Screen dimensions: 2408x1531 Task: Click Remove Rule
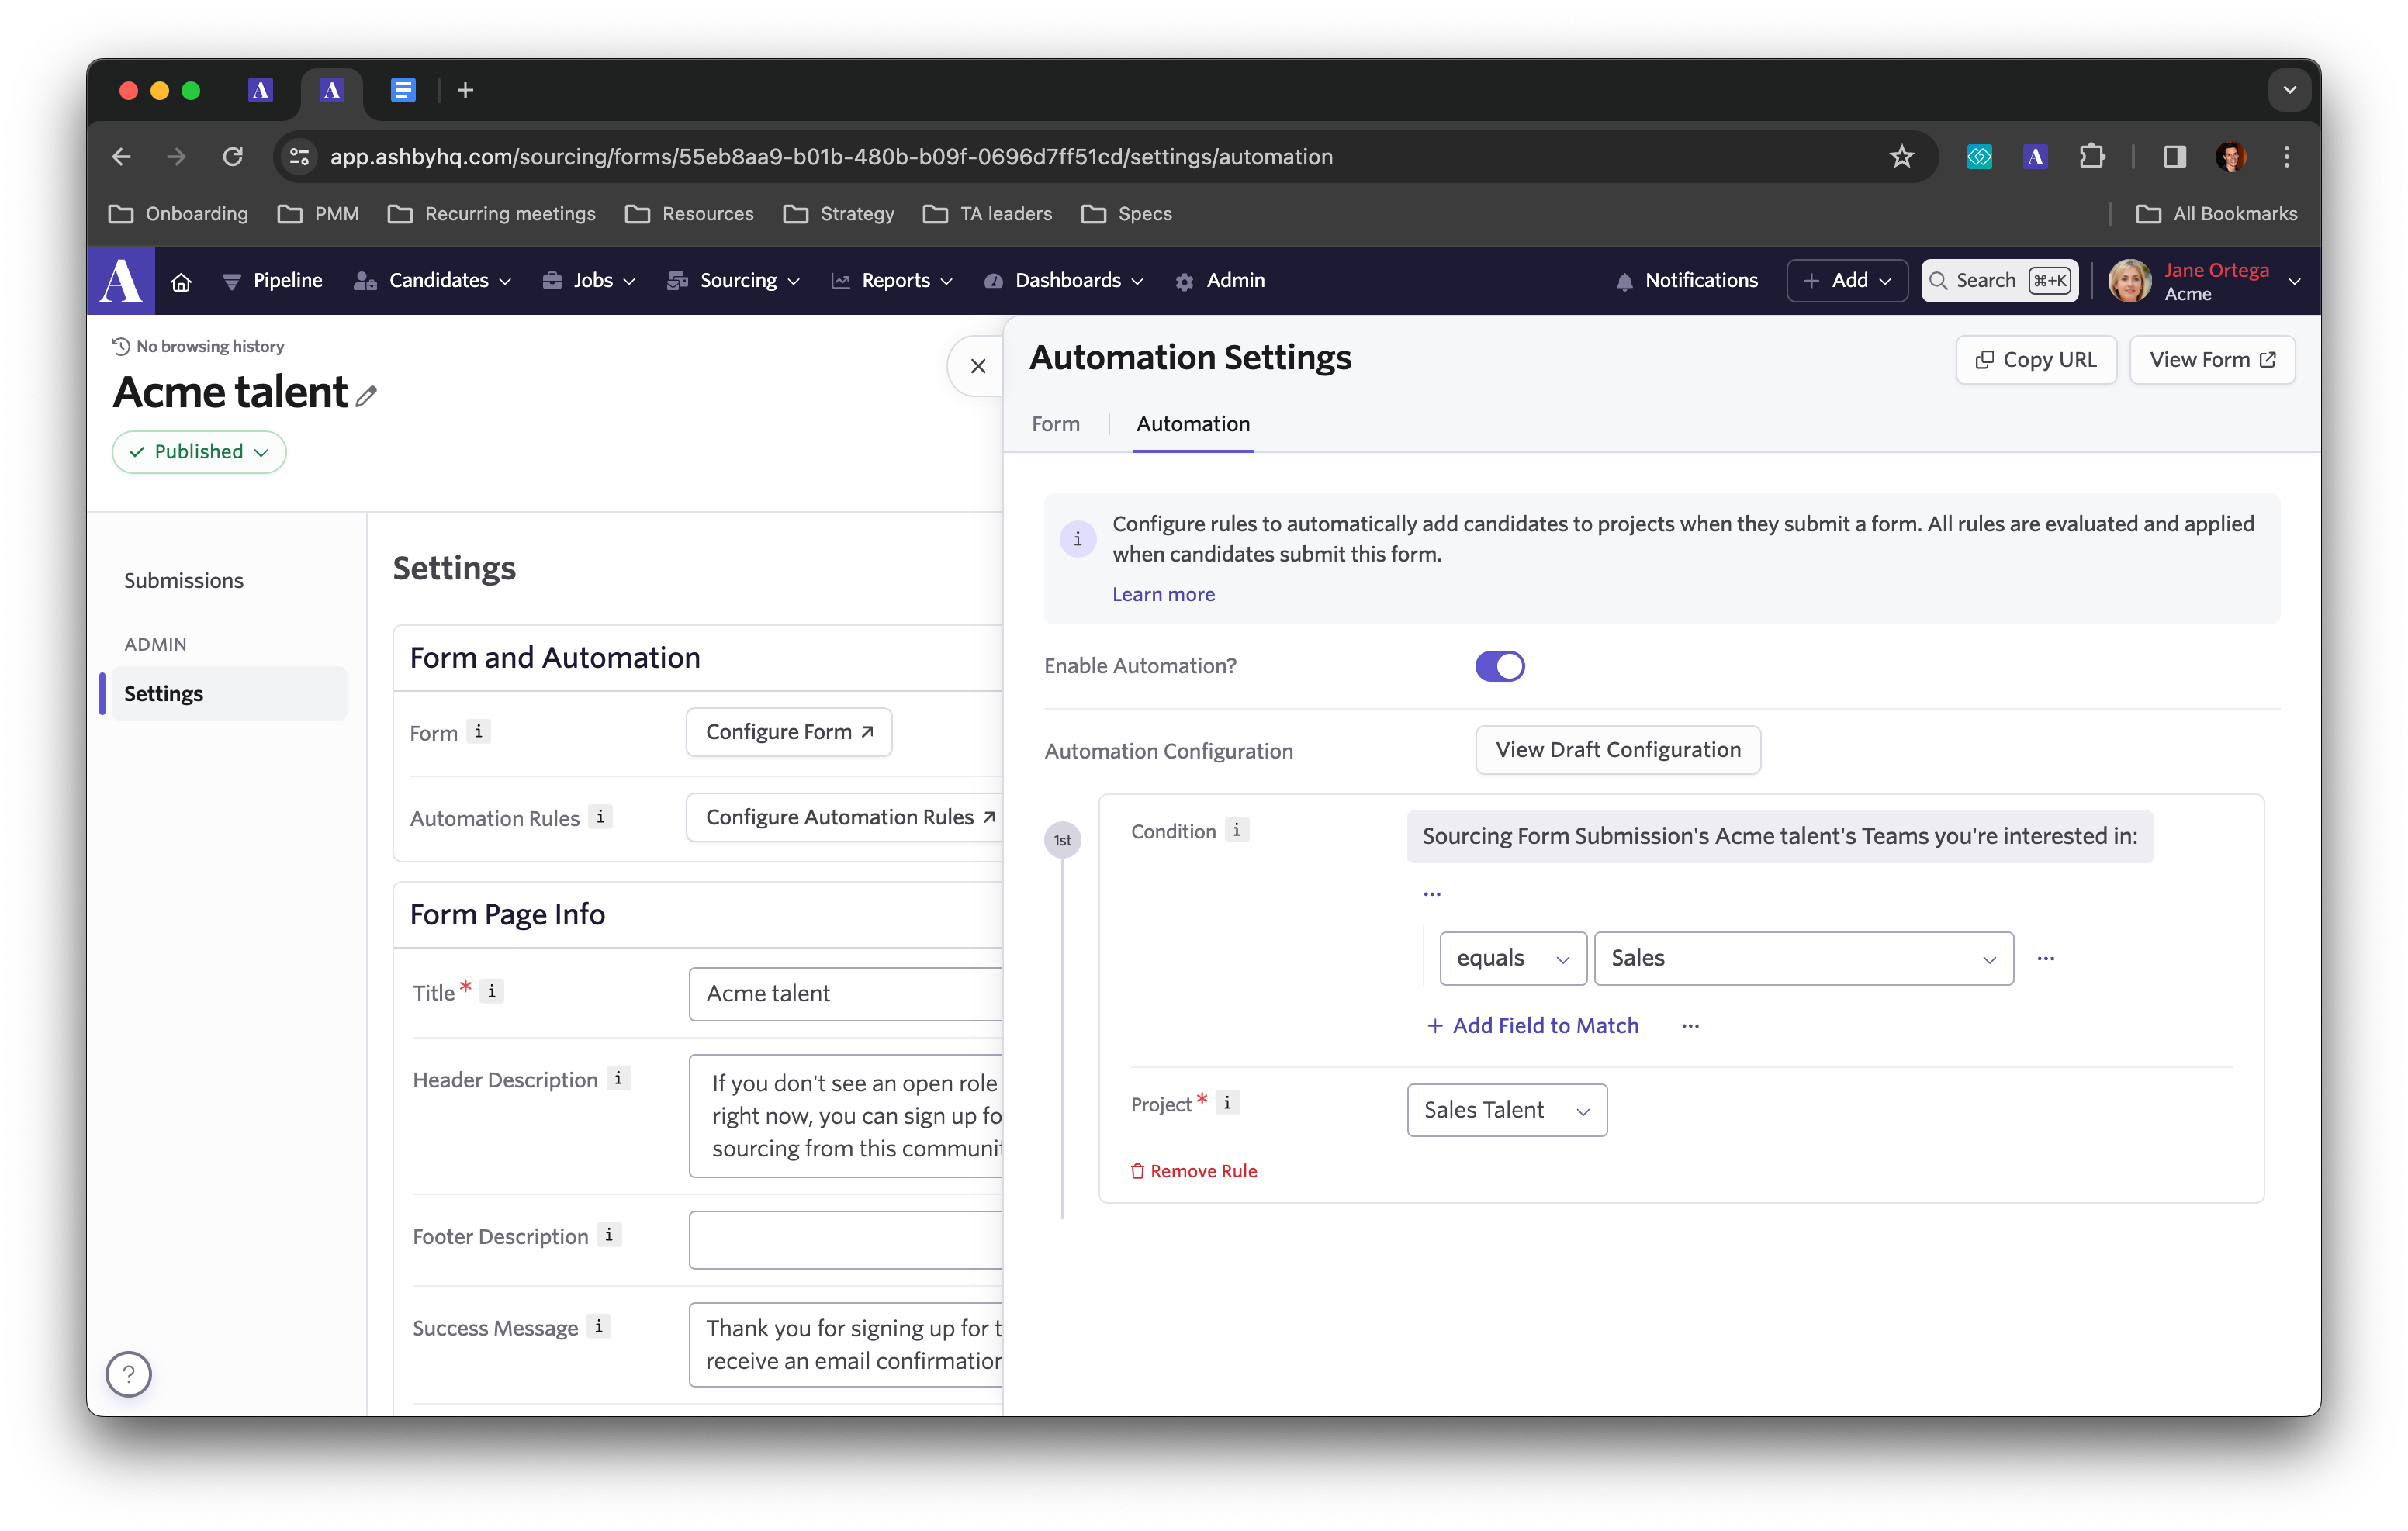pyautogui.click(x=1194, y=1171)
